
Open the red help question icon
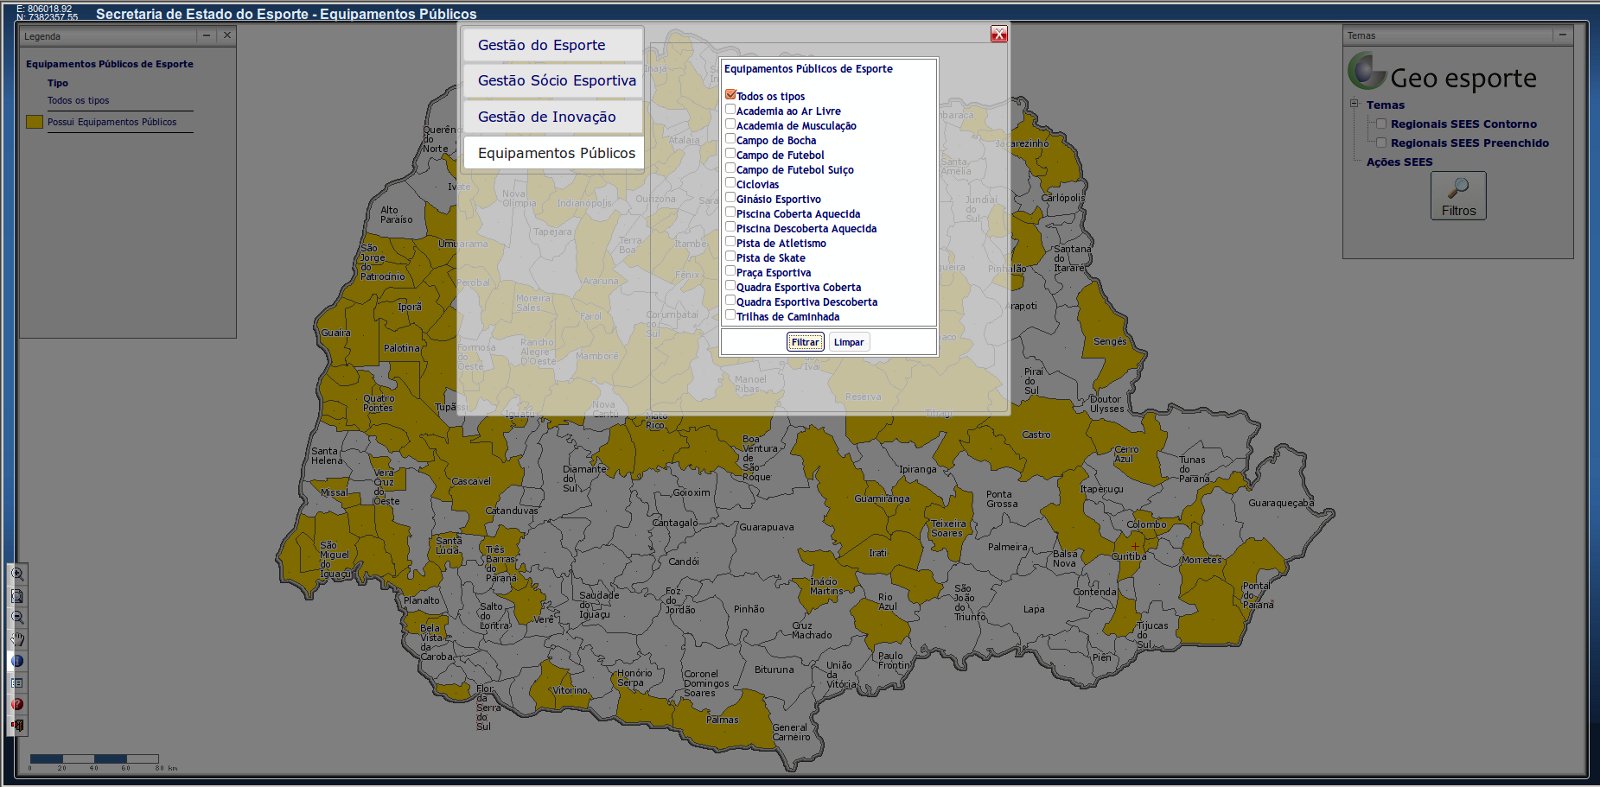coord(17,704)
